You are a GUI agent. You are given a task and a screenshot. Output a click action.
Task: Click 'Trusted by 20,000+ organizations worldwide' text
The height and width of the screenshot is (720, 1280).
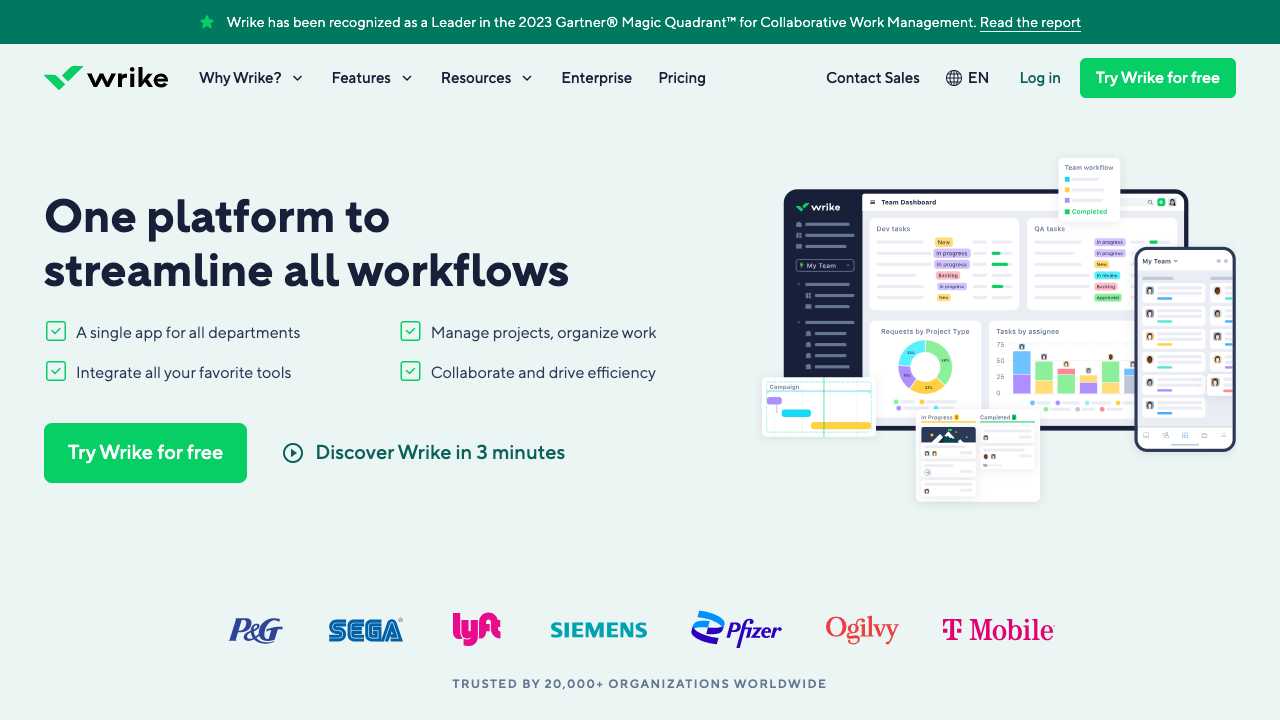pyautogui.click(x=639, y=684)
